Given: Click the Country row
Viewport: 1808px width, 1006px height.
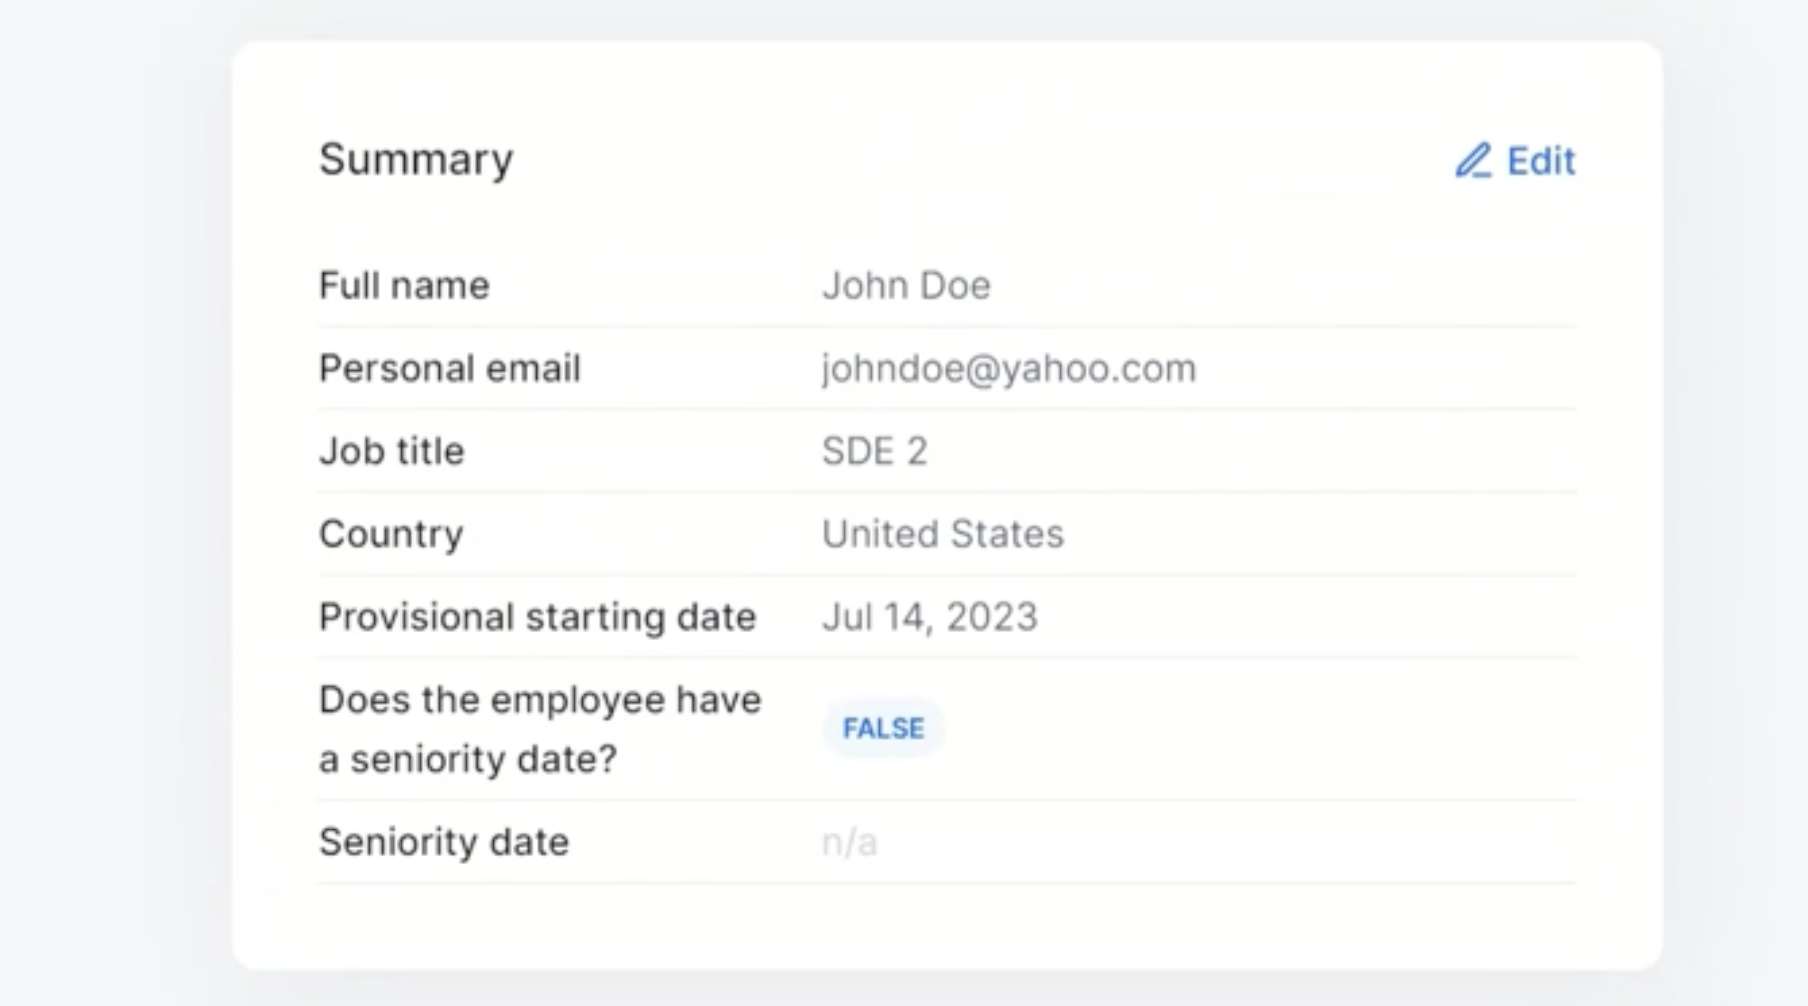Looking at the screenshot, I should coord(947,534).
